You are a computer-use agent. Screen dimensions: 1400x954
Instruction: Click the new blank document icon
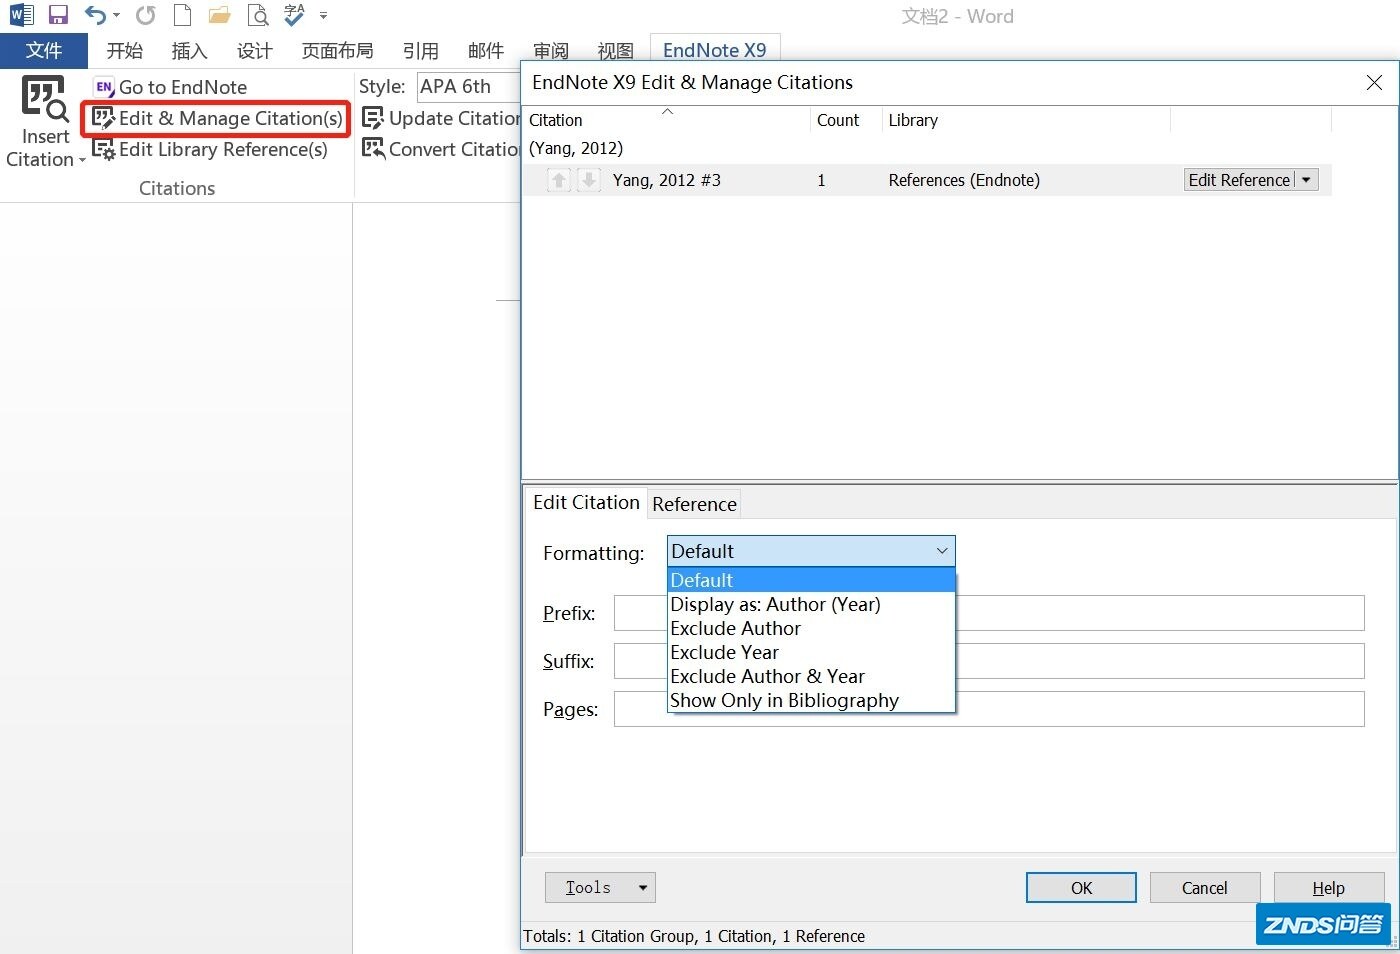pyautogui.click(x=182, y=15)
